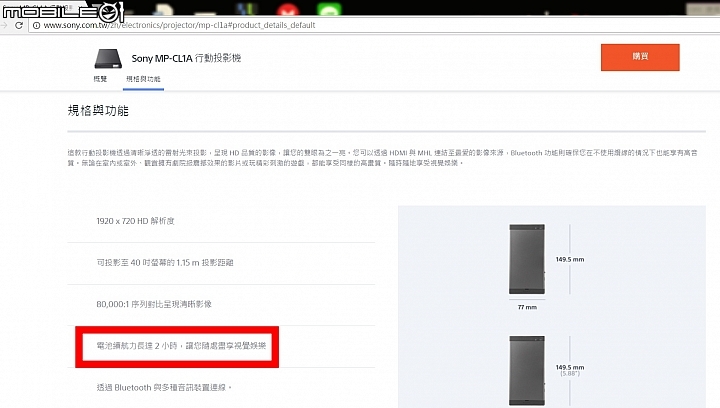Select the 80,000:1 contrast feature row
Image resolution: width=720 pixels, height=408 pixels.
point(221,304)
